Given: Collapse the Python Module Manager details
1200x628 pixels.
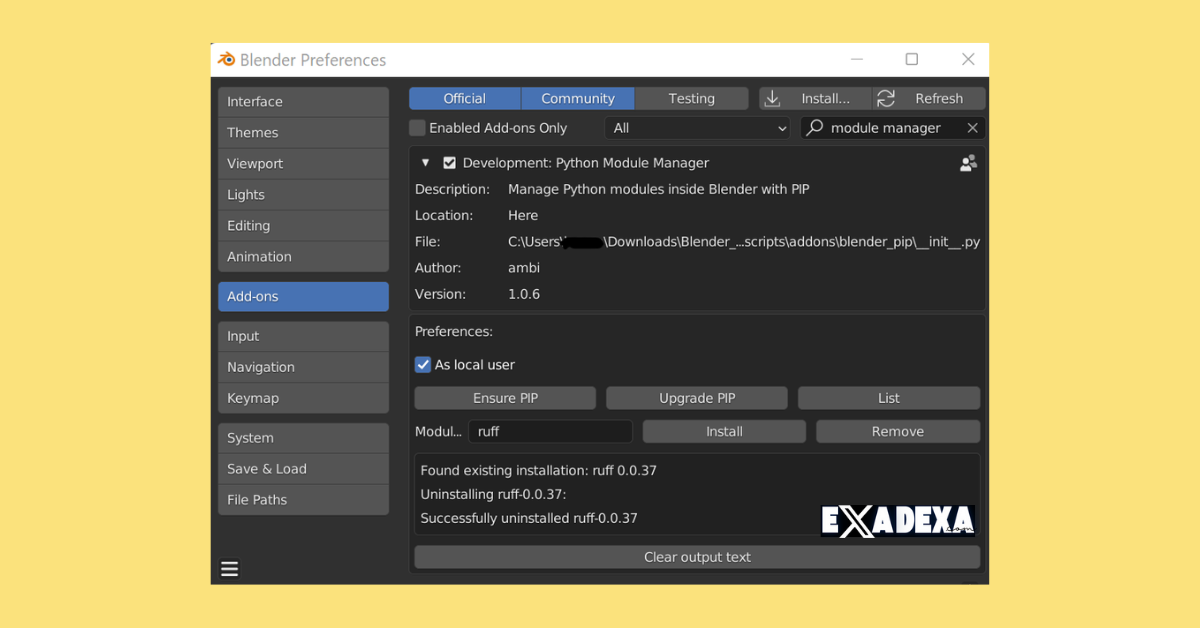Looking at the screenshot, I should pos(425,162).
